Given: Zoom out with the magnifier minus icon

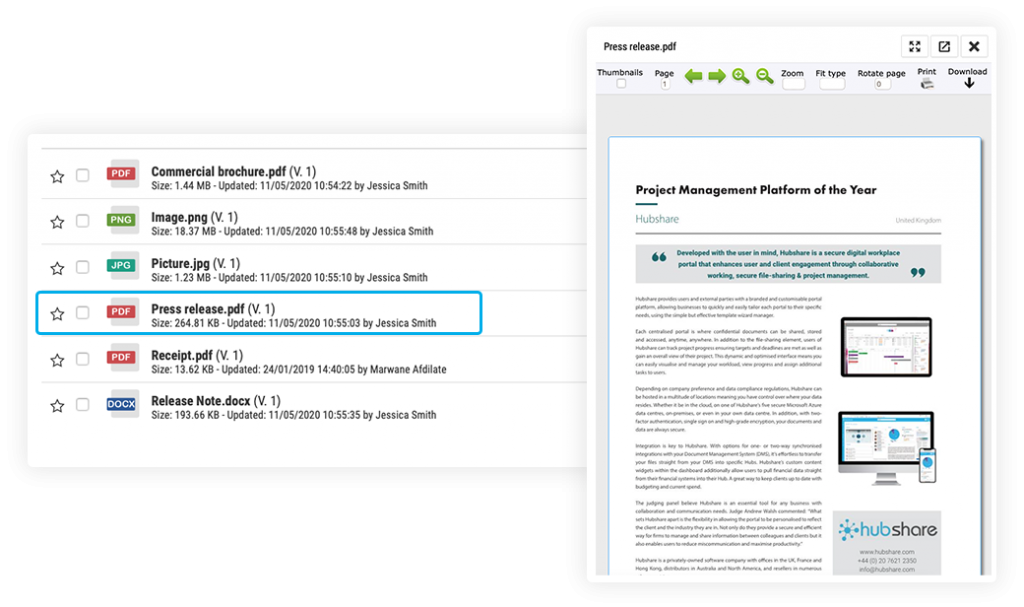Looking at the screenshot, I should coord(765,76).
